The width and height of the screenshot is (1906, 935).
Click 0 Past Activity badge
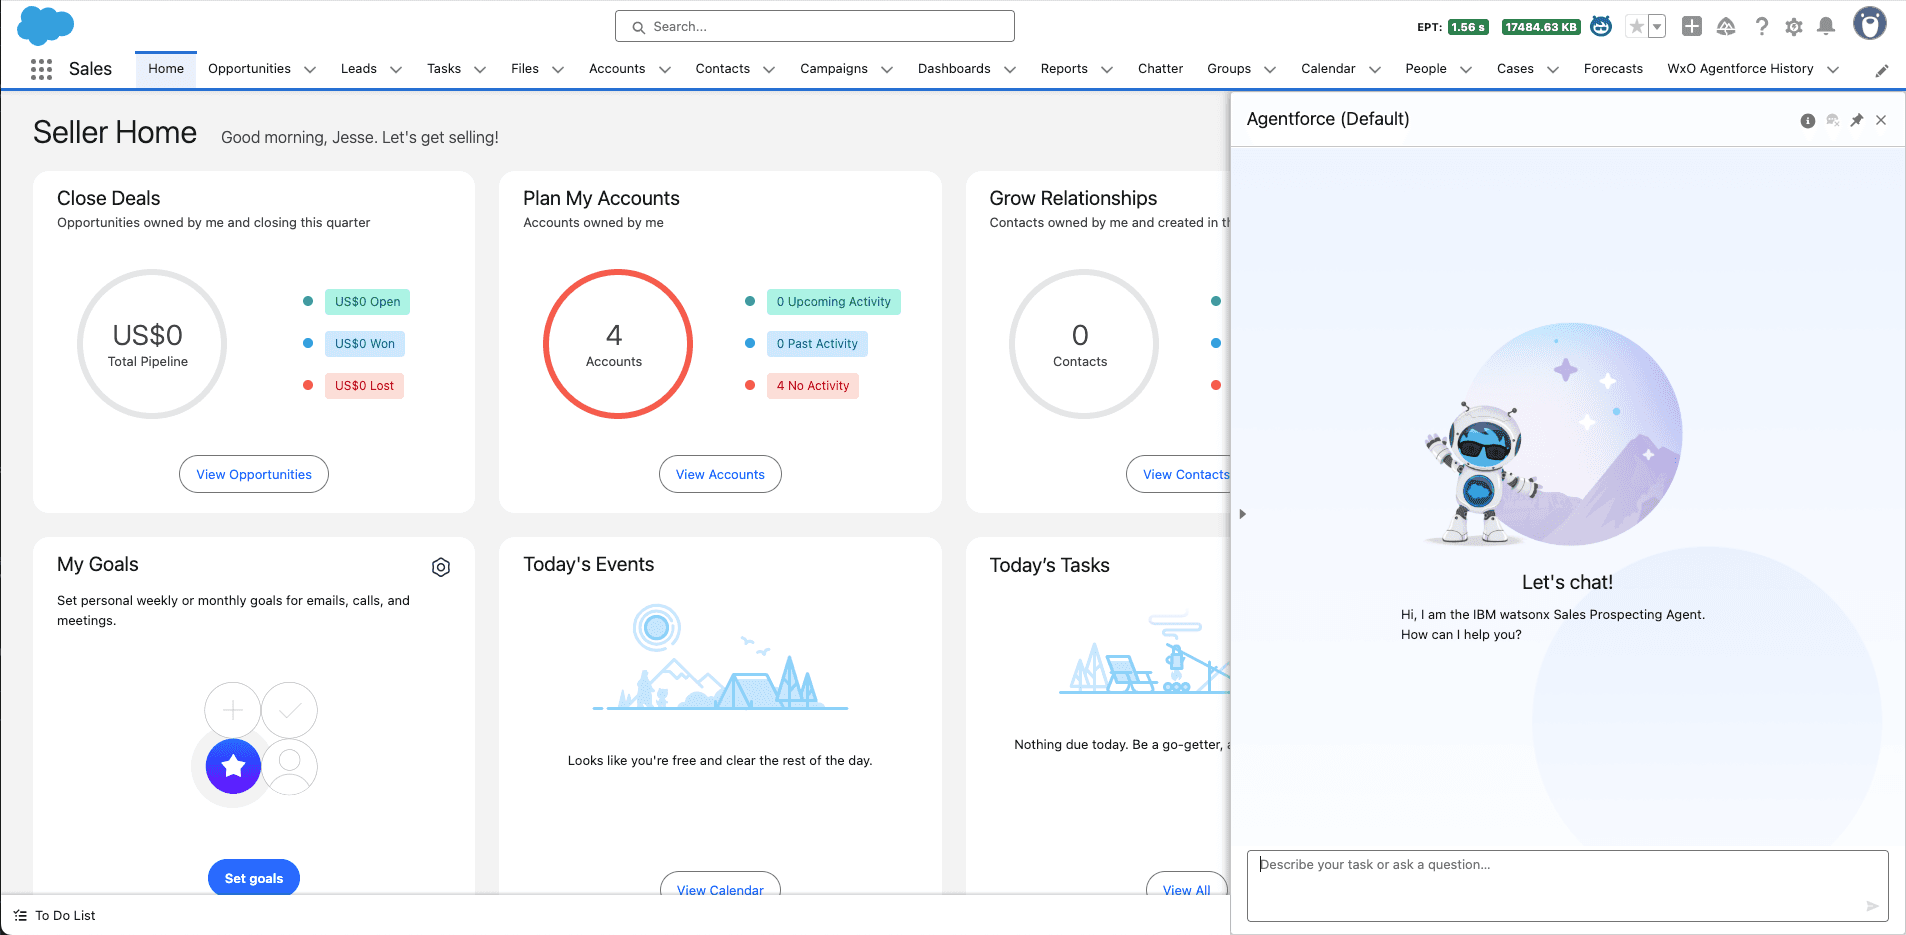[817, 344]
